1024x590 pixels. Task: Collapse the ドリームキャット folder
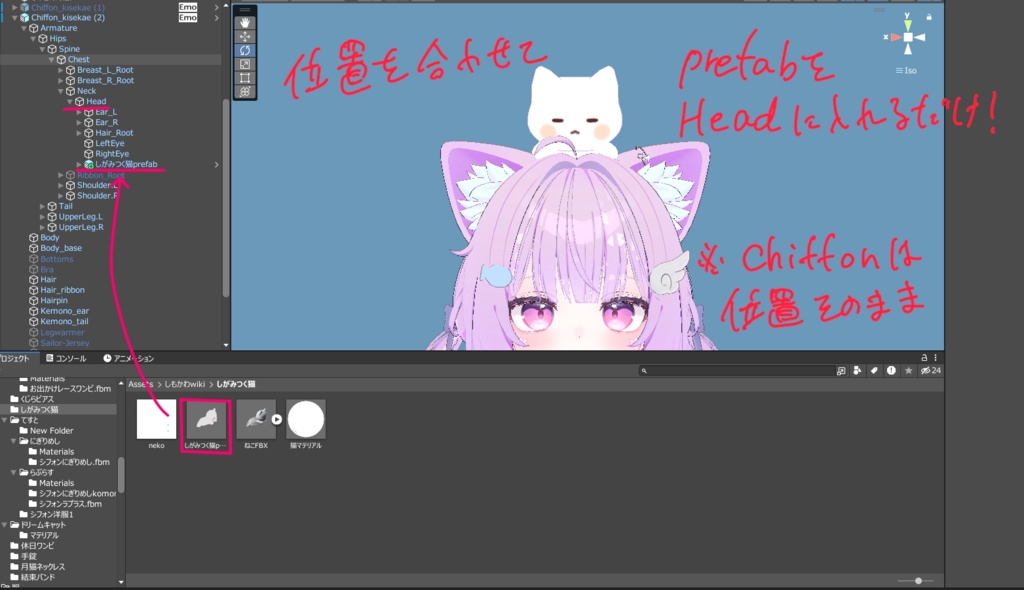5,525
